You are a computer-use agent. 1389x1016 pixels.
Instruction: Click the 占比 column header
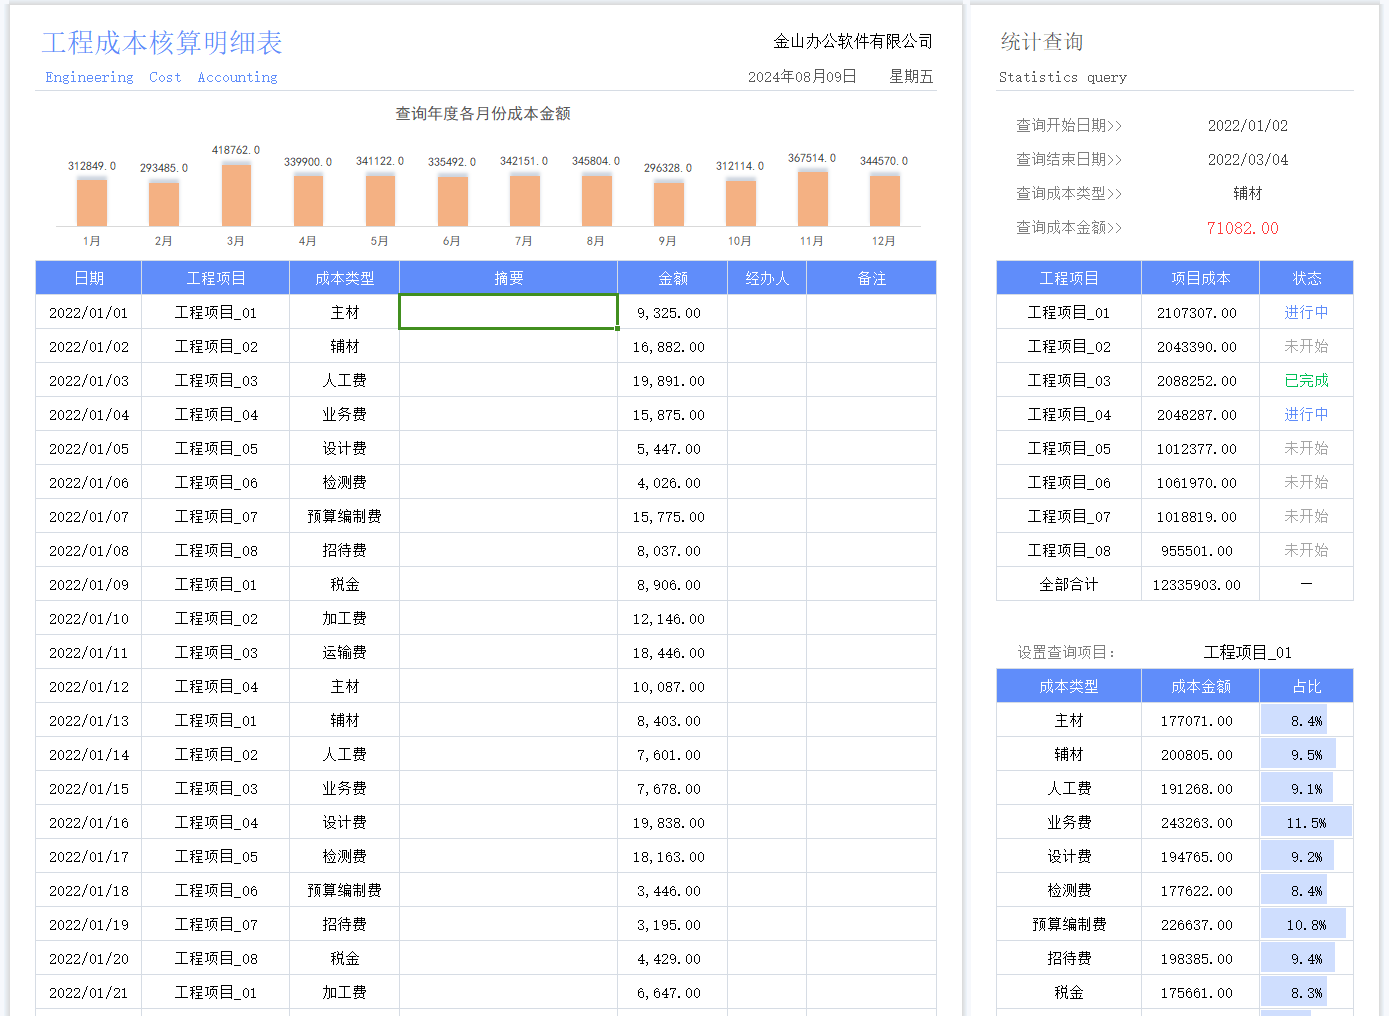point(1306,686)
